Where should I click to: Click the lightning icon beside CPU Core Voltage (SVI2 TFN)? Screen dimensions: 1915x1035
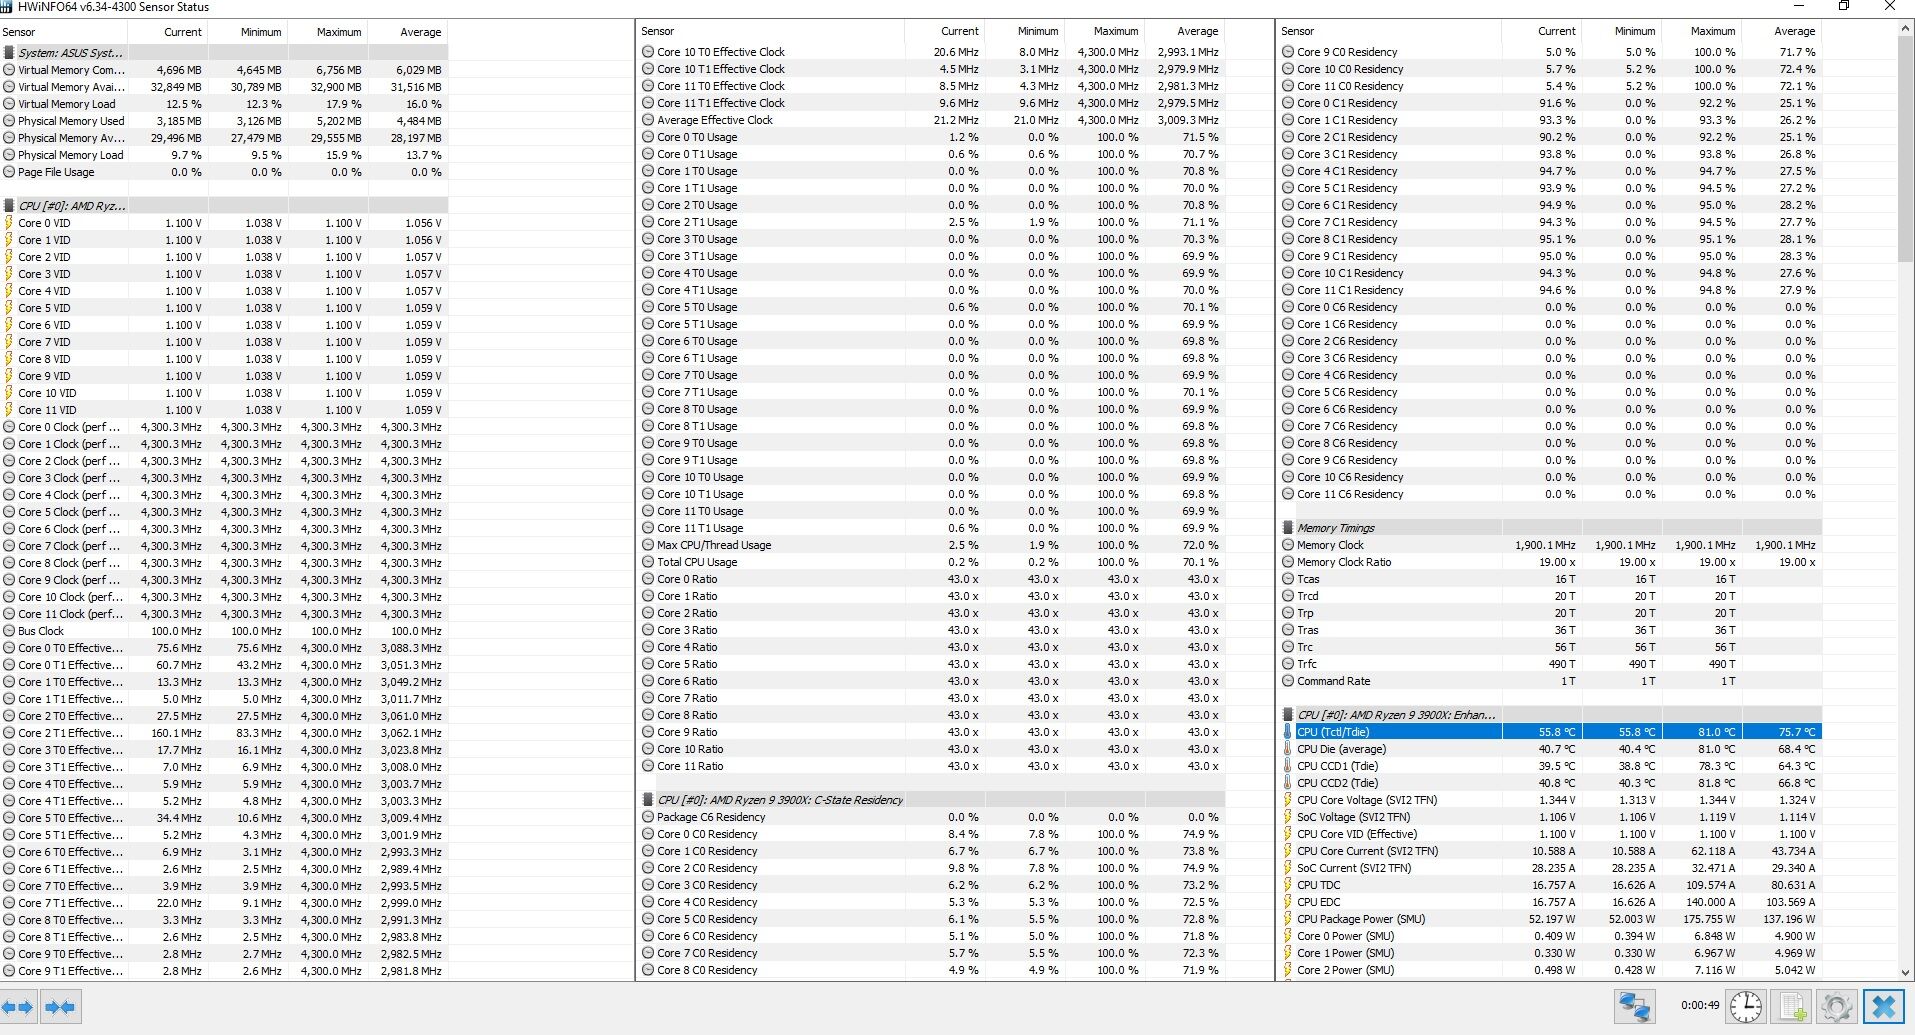coord(1288,800)
